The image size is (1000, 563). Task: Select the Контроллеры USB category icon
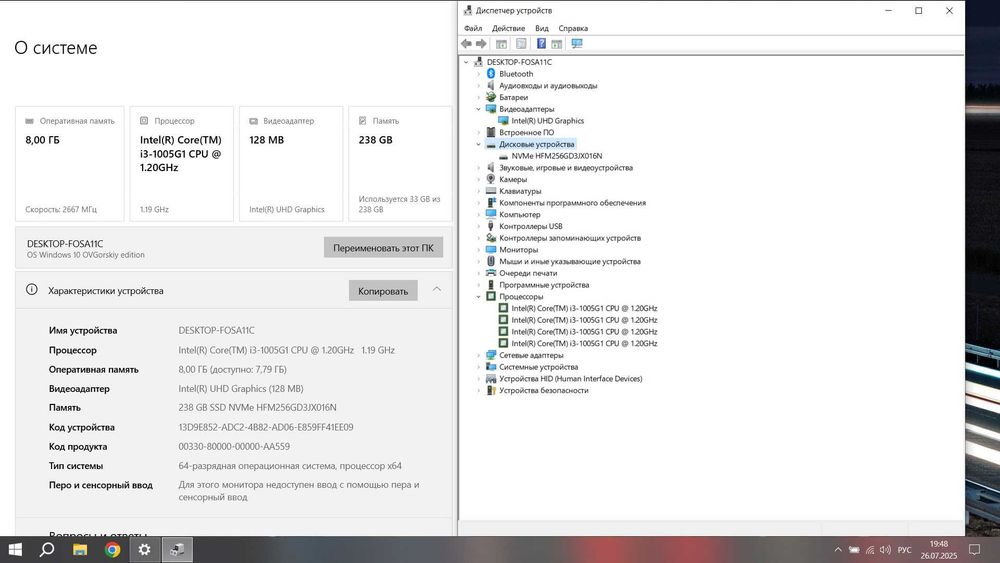[x=491, y=226]
